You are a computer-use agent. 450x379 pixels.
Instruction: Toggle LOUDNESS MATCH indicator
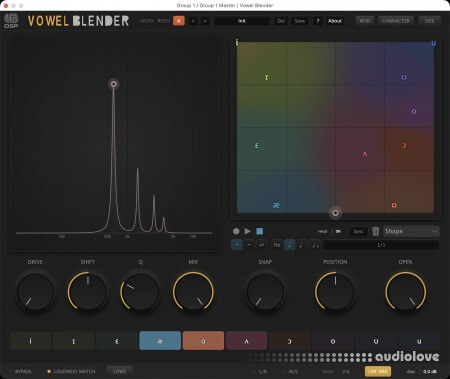tap(71, 371)
